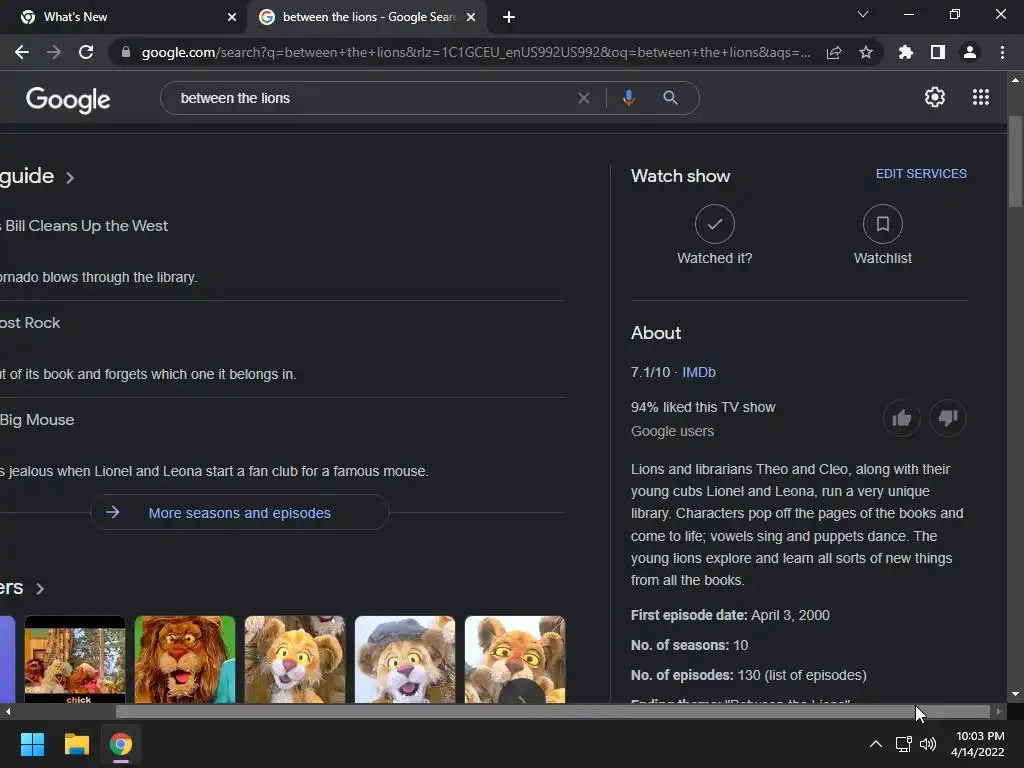Expand the episode guide chevron

pos(70,178)
